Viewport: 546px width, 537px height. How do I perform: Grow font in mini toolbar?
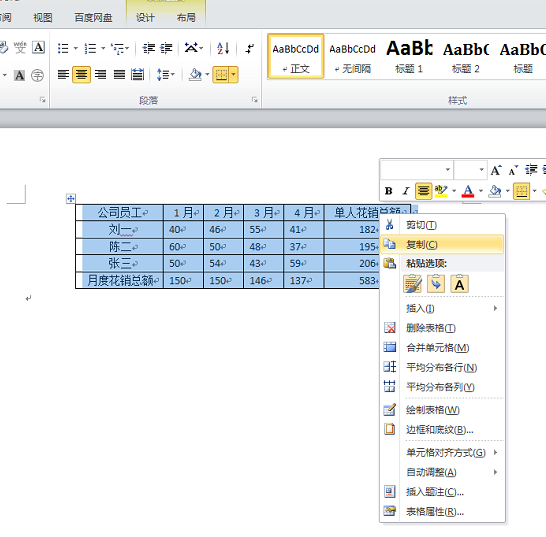pyautogui.click(x=496, y=170)
